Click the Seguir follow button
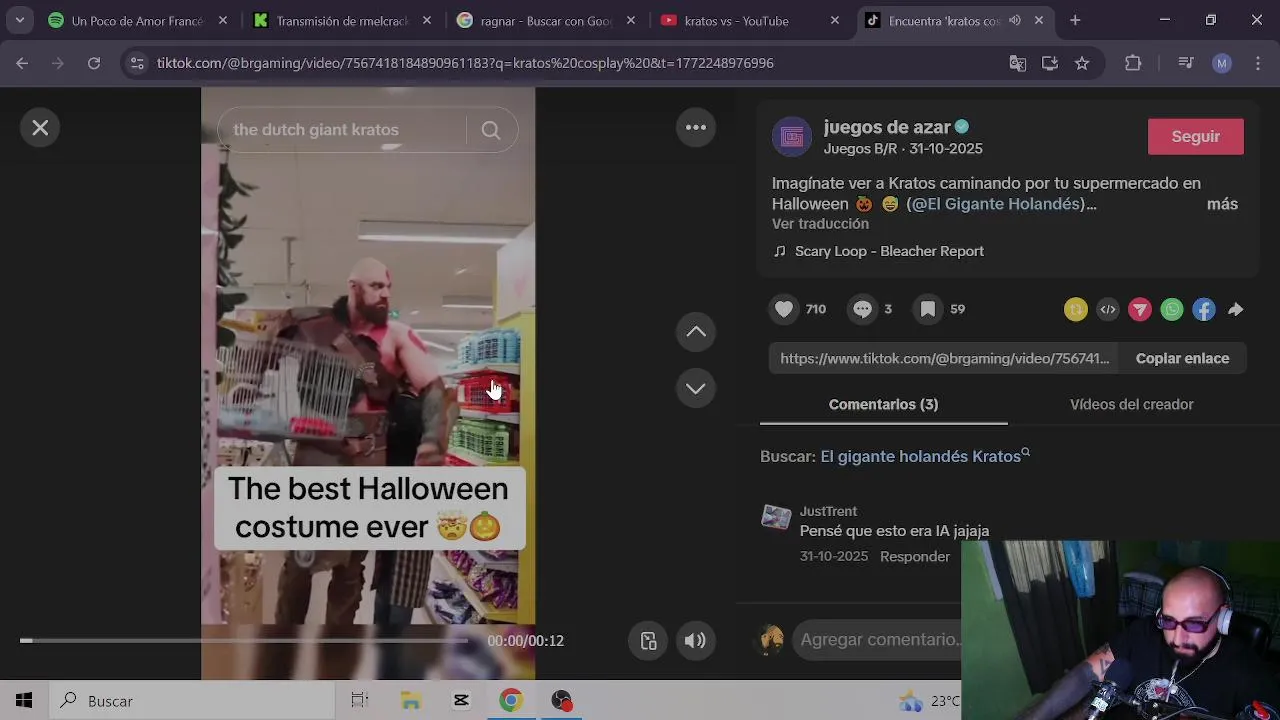This screenshot has width=1280, height=720. click(1195, 137)
